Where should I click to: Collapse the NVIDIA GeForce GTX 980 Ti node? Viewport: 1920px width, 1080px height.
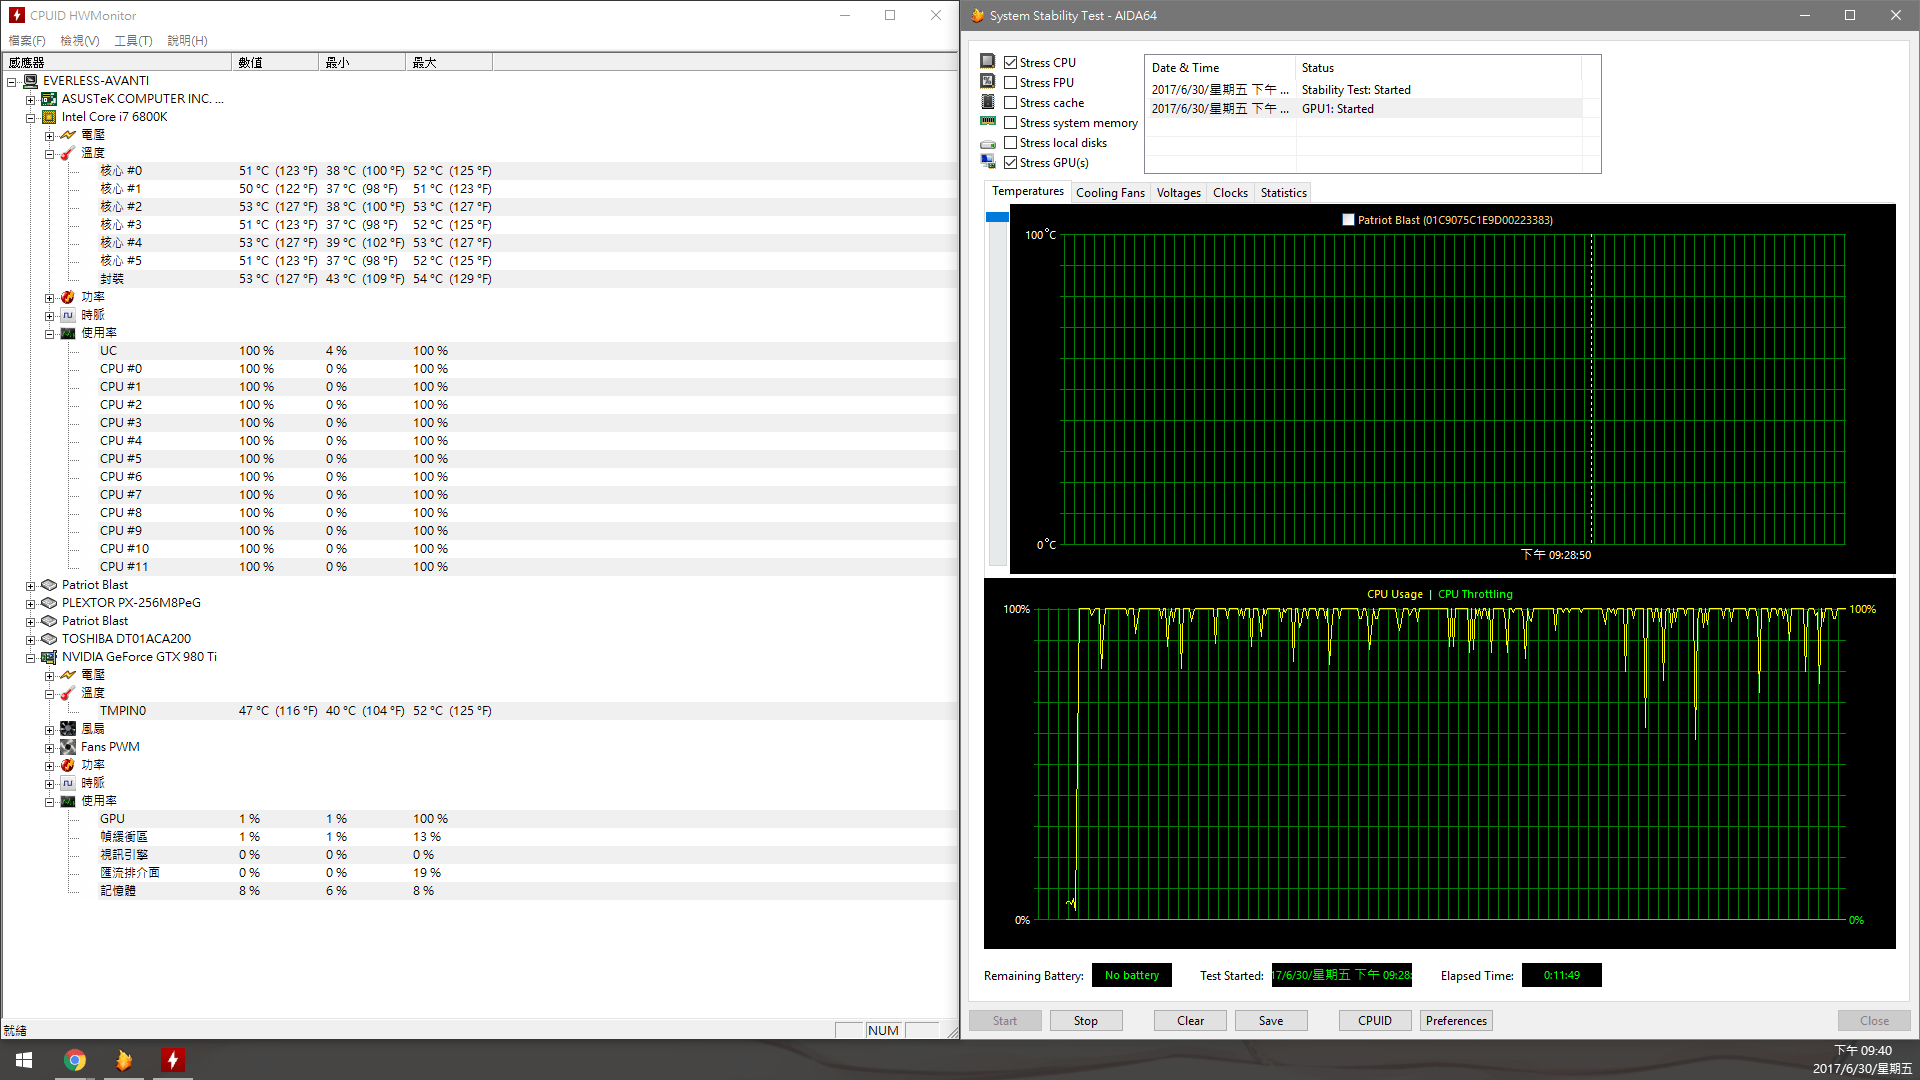[30, 658]
